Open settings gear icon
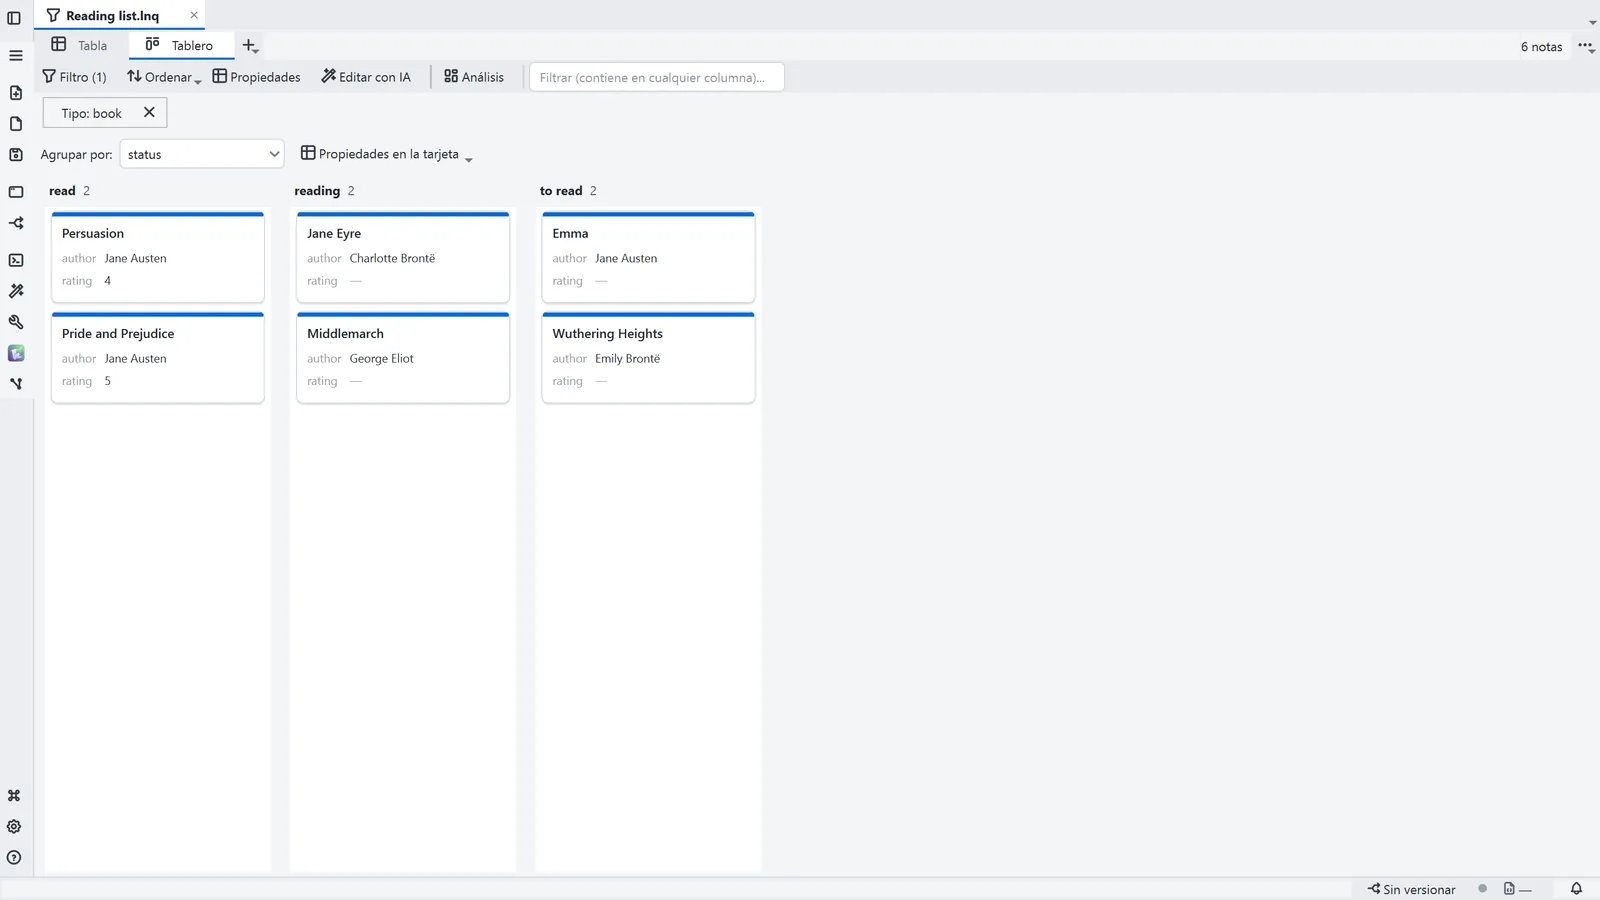The width and height of the screenshot is (1600, 900). [14, 827]
